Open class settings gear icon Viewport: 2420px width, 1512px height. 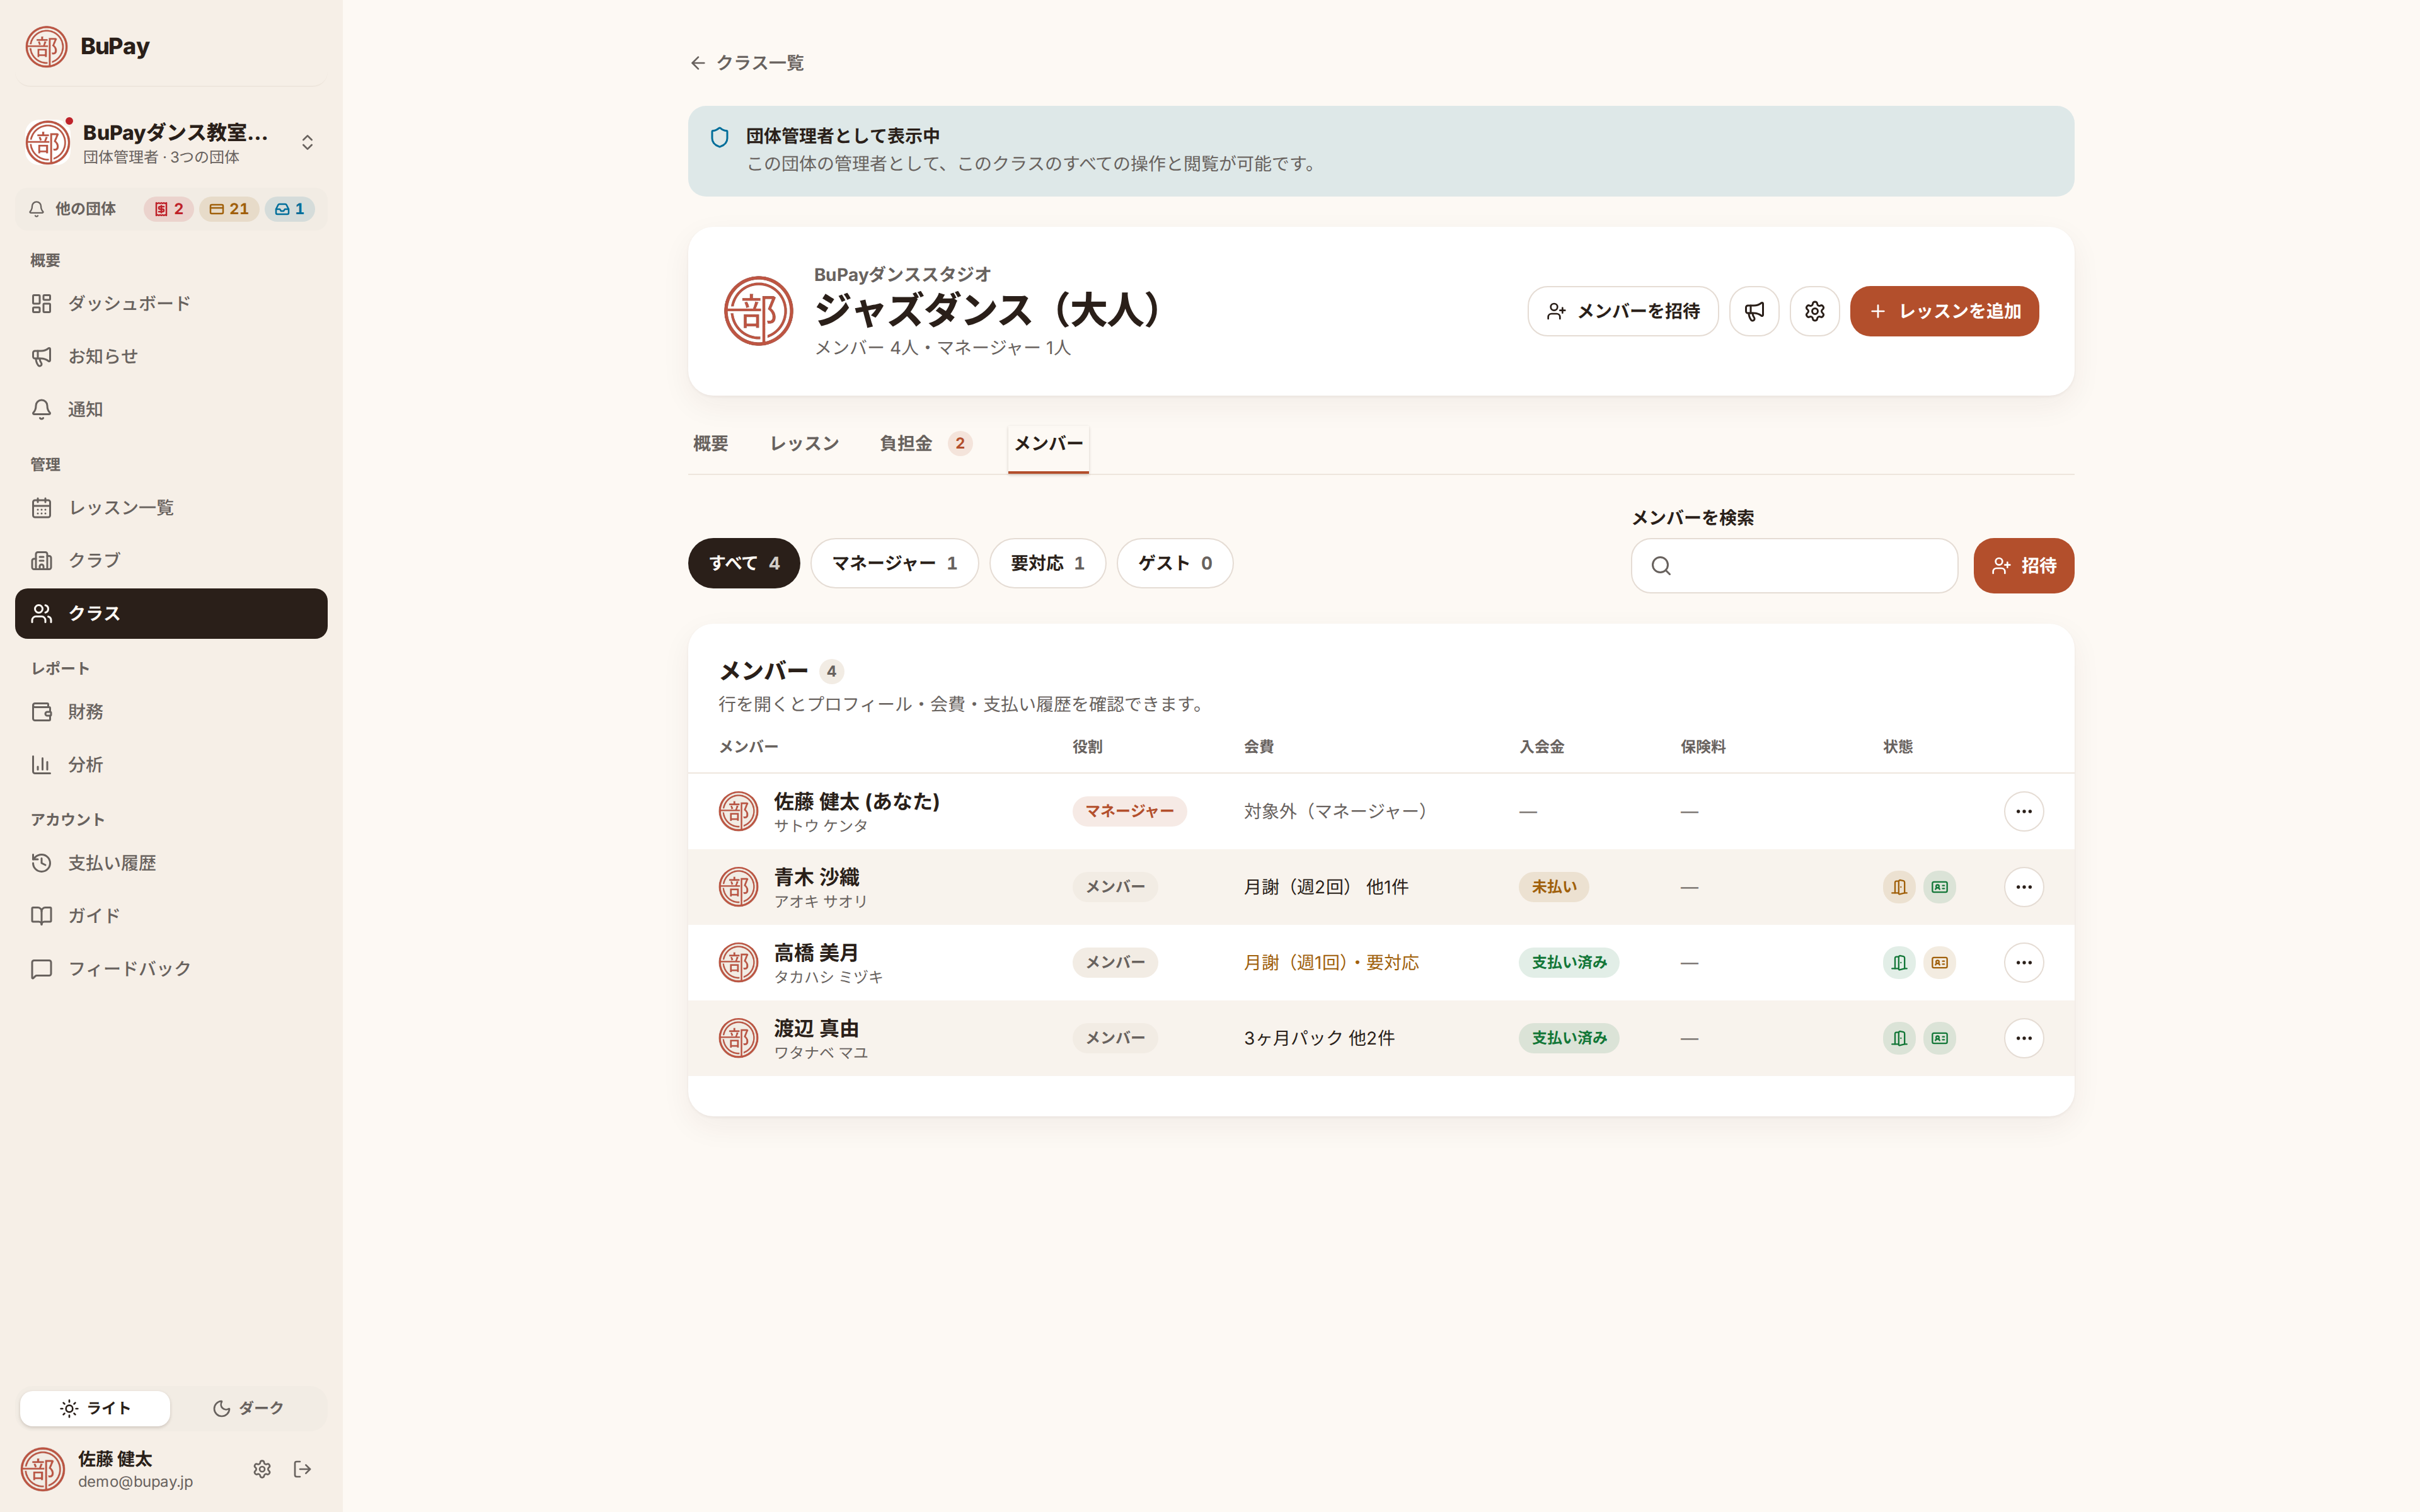coord(1814,311)
